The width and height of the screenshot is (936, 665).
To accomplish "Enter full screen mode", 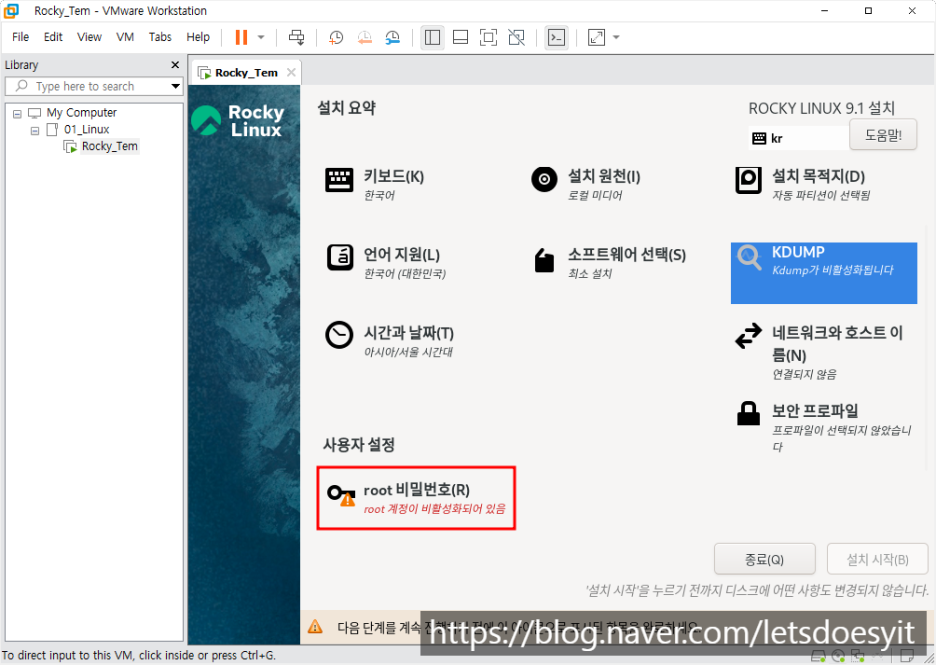I will [488, 37].
